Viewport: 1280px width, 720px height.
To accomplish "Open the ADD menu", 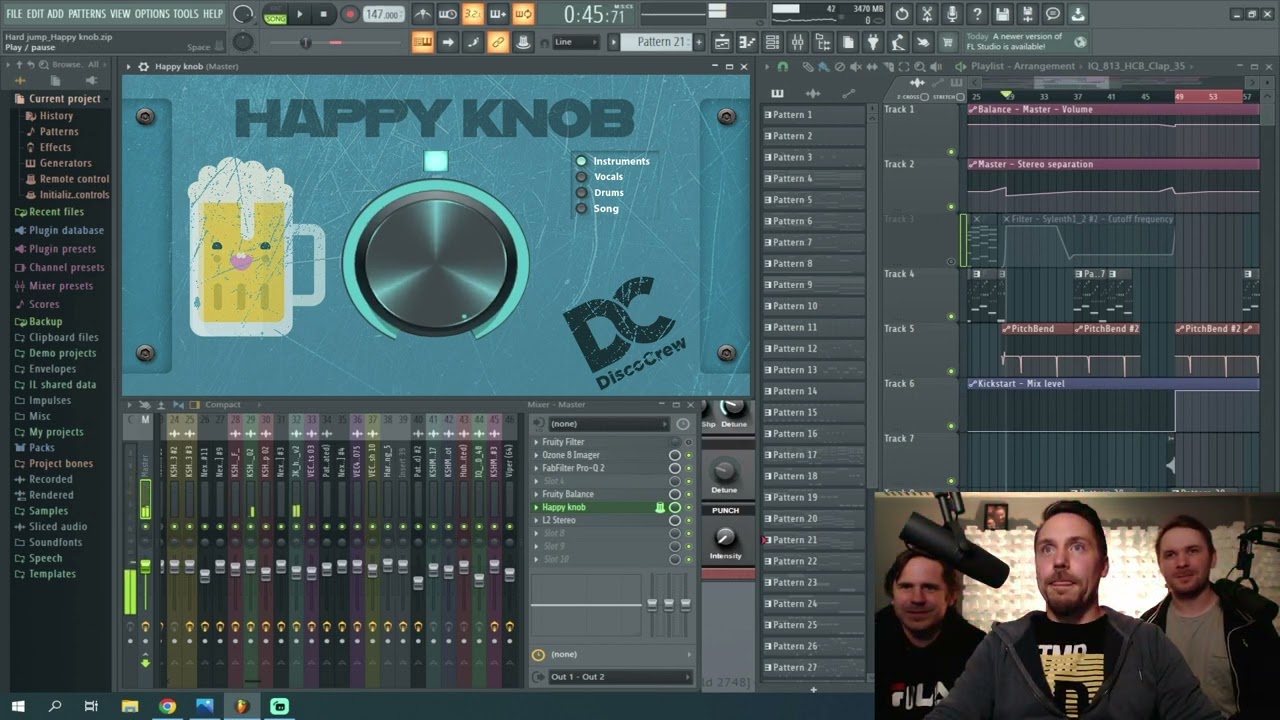I will pyautogui.click(x=56, y=14).
